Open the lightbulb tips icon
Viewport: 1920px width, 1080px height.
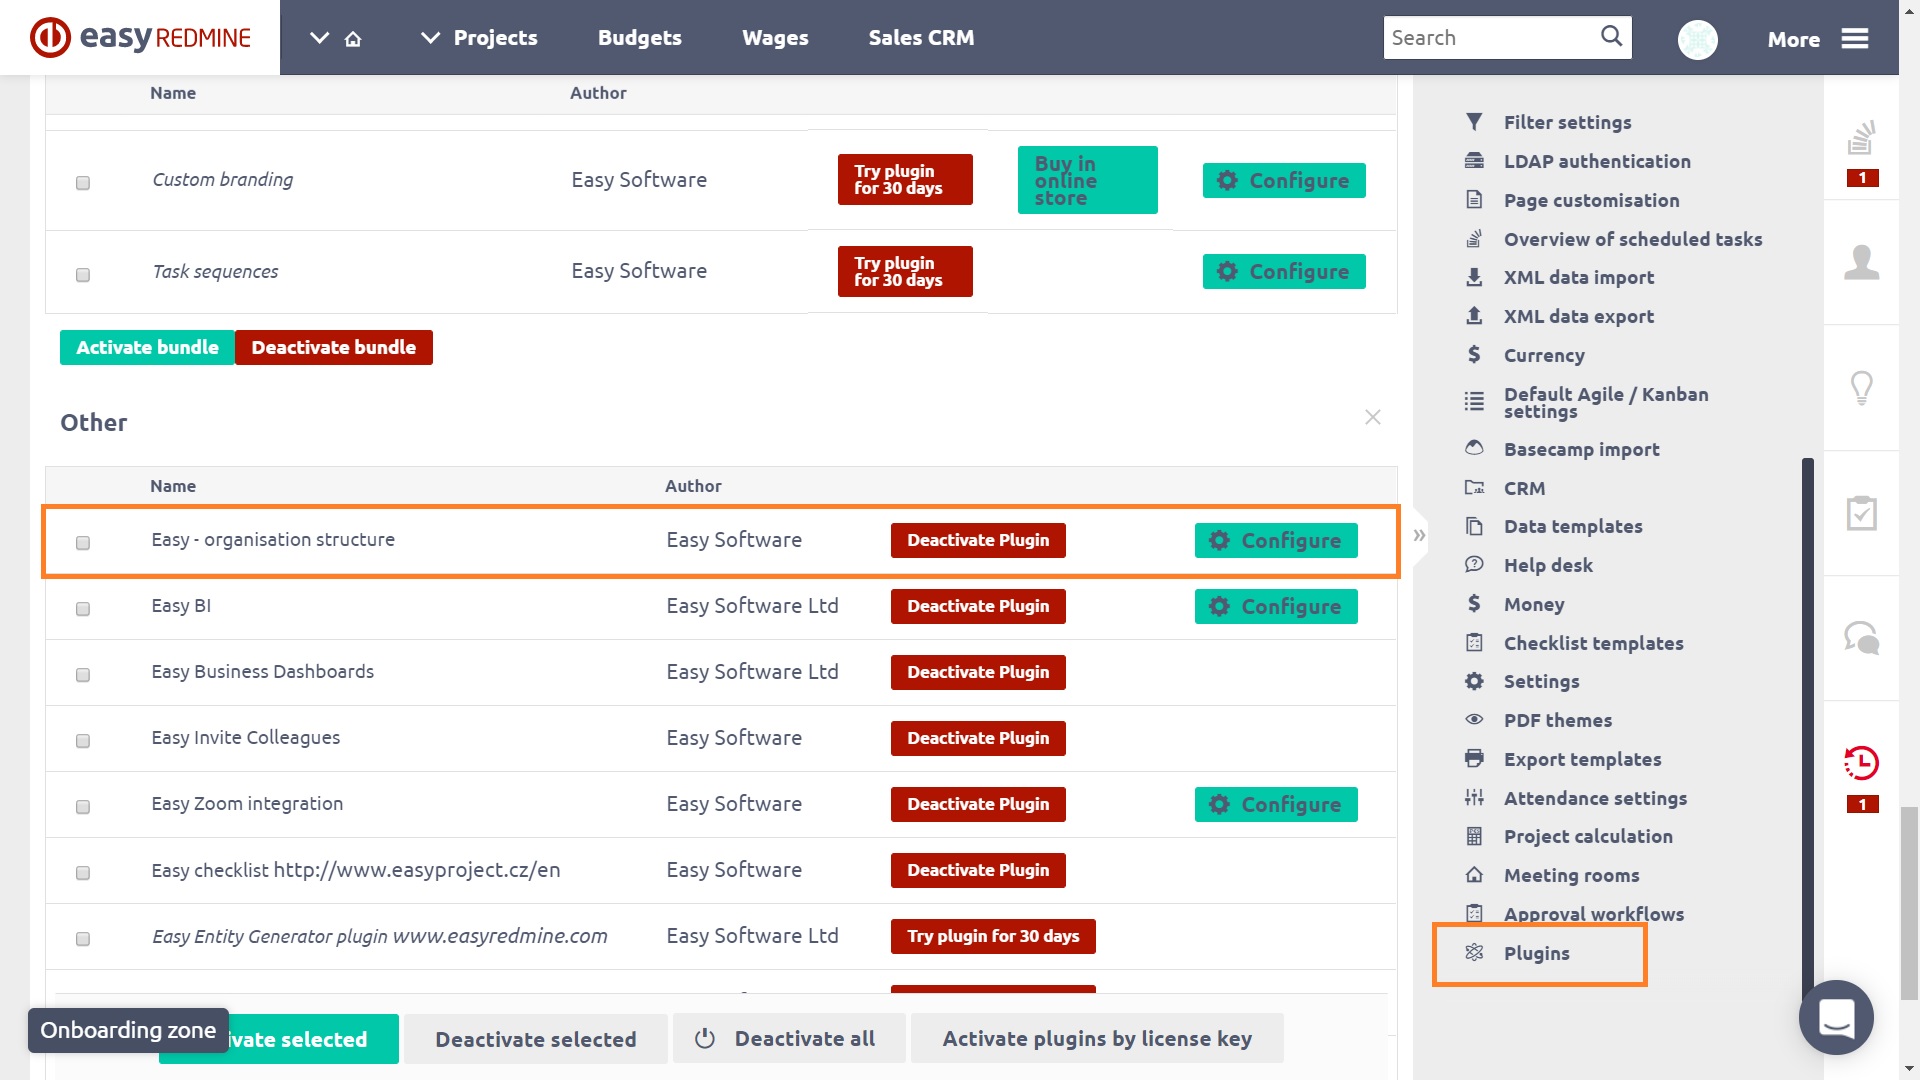pyautogui.click(x=1861, y=387)
